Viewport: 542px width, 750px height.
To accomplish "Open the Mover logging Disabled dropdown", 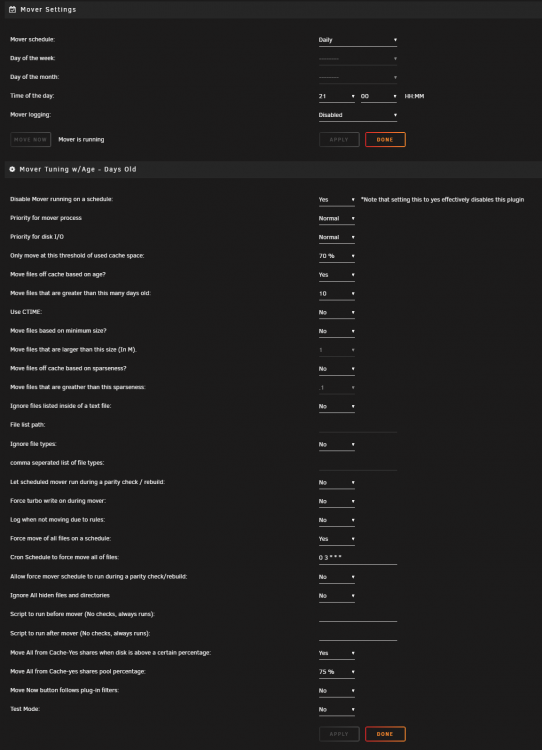I will pos(358,115).
